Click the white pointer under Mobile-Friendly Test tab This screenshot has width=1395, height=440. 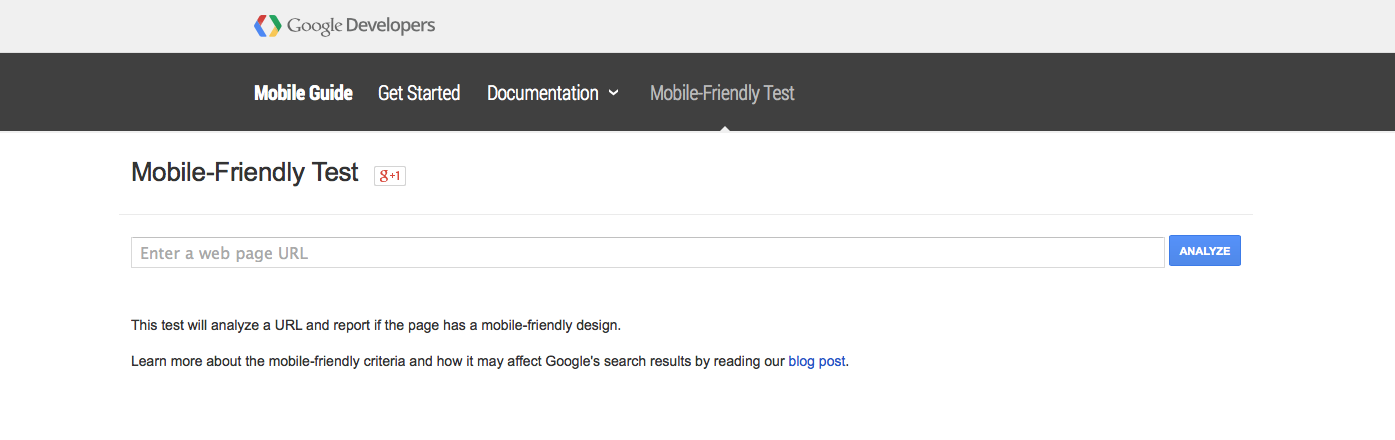pyautogui.click(x=724, y=127)
